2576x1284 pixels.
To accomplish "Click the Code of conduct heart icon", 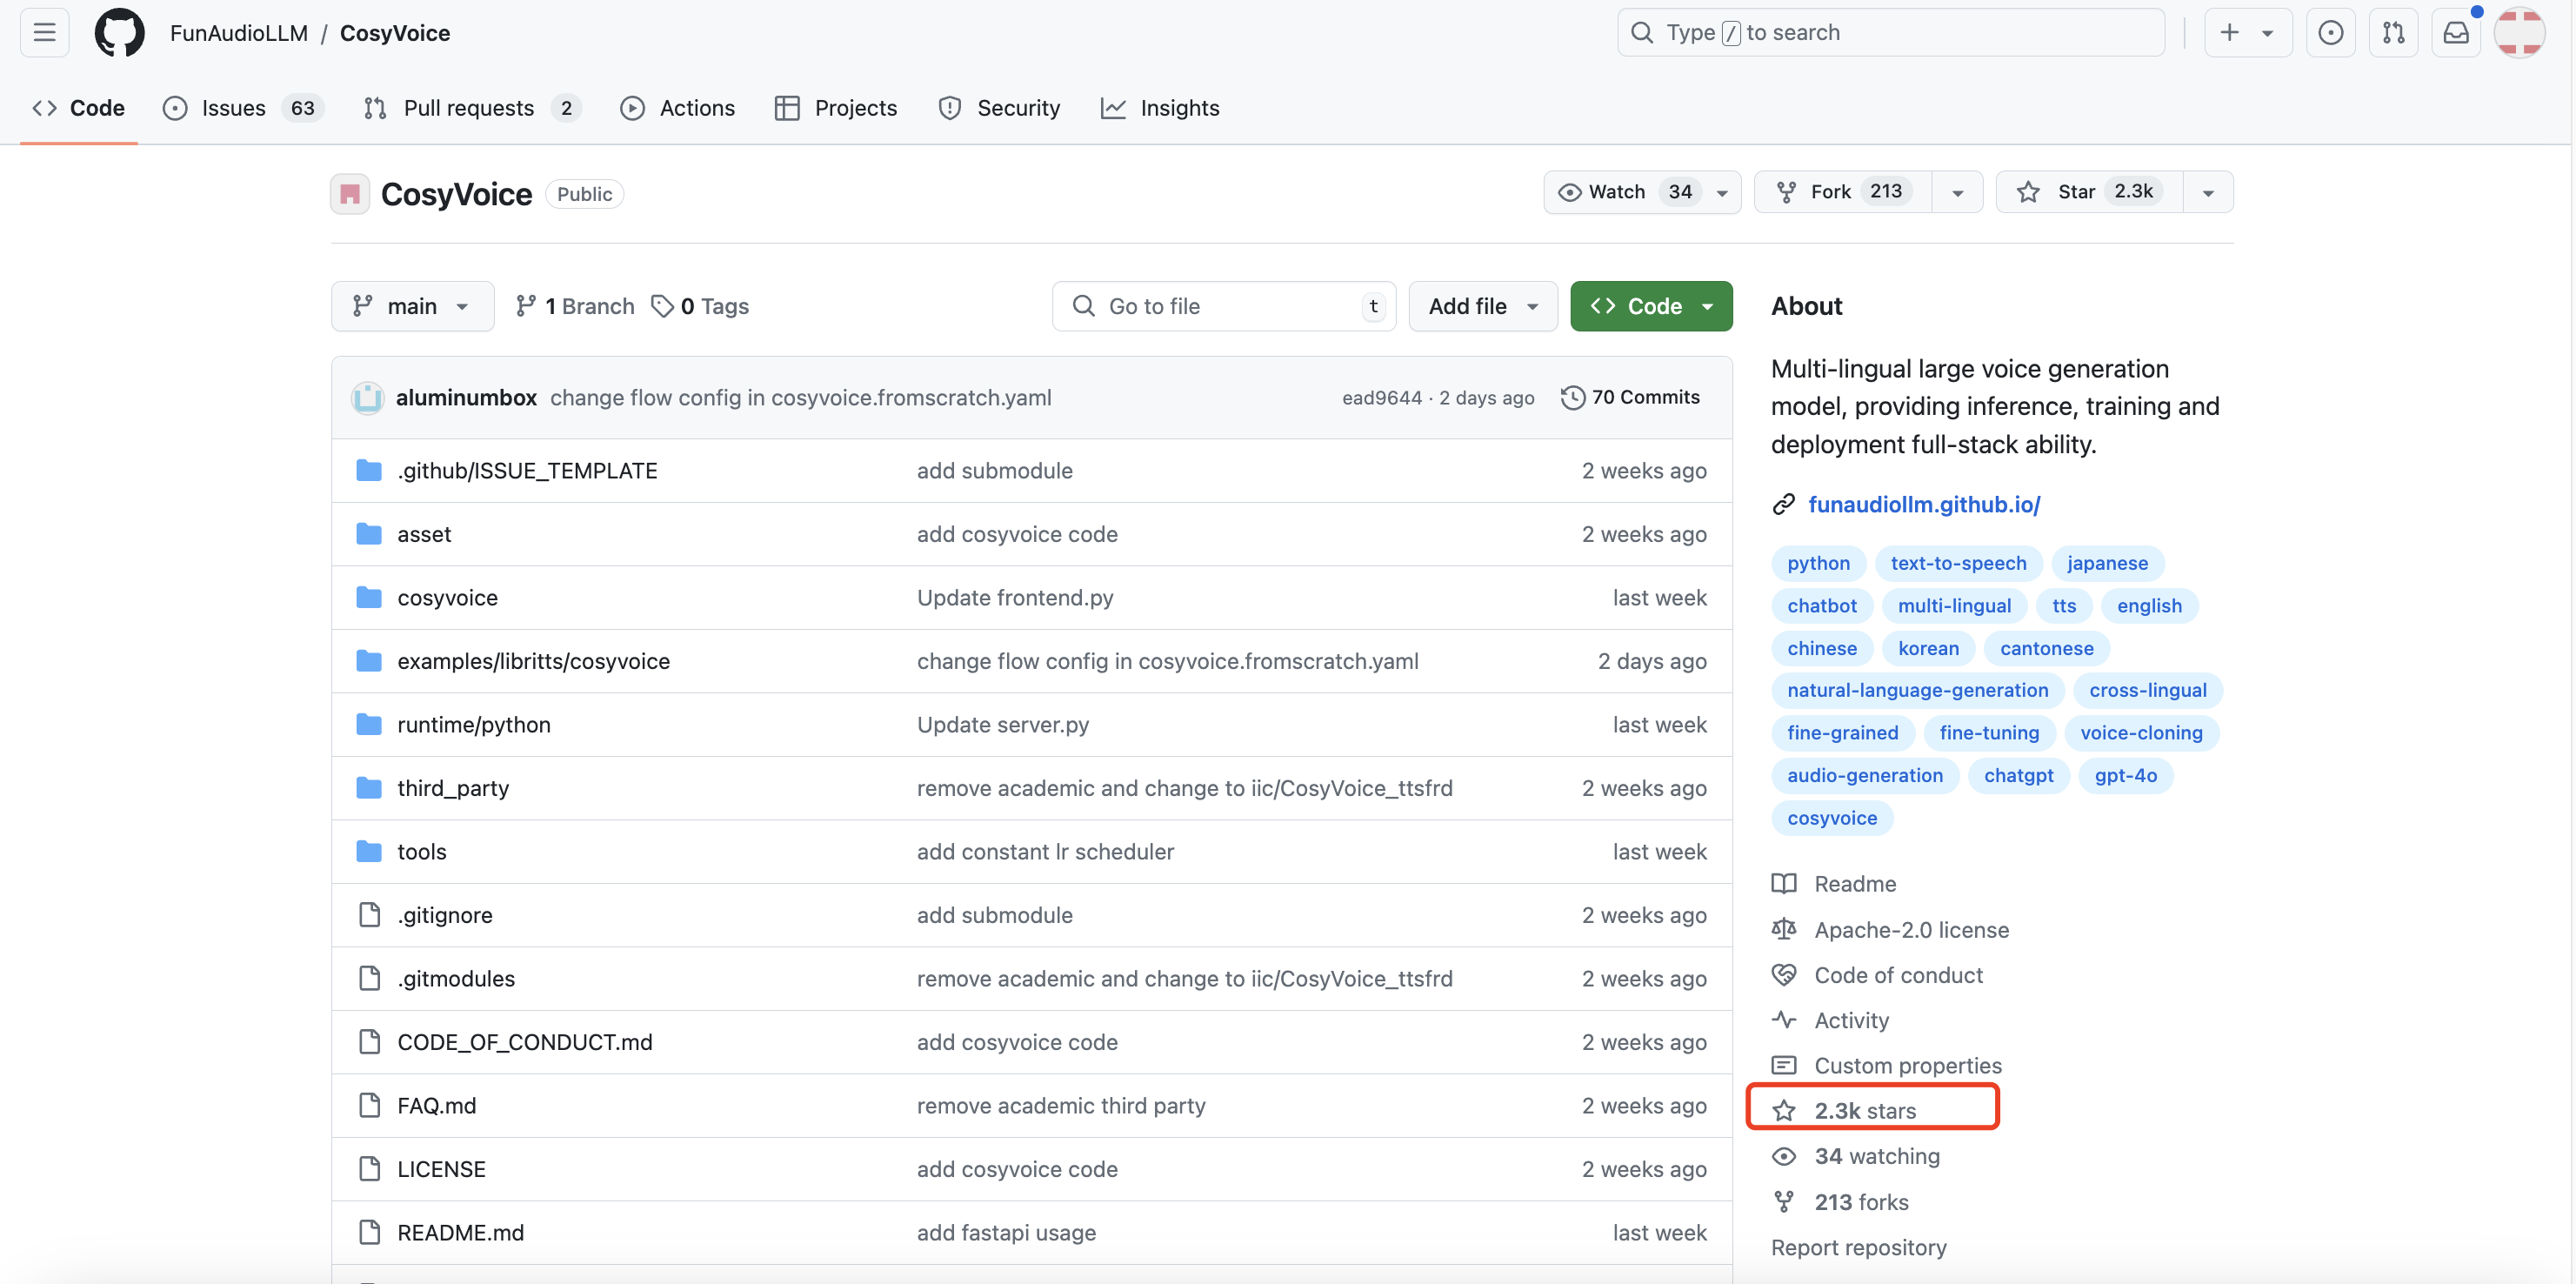I will point(1783,975).
